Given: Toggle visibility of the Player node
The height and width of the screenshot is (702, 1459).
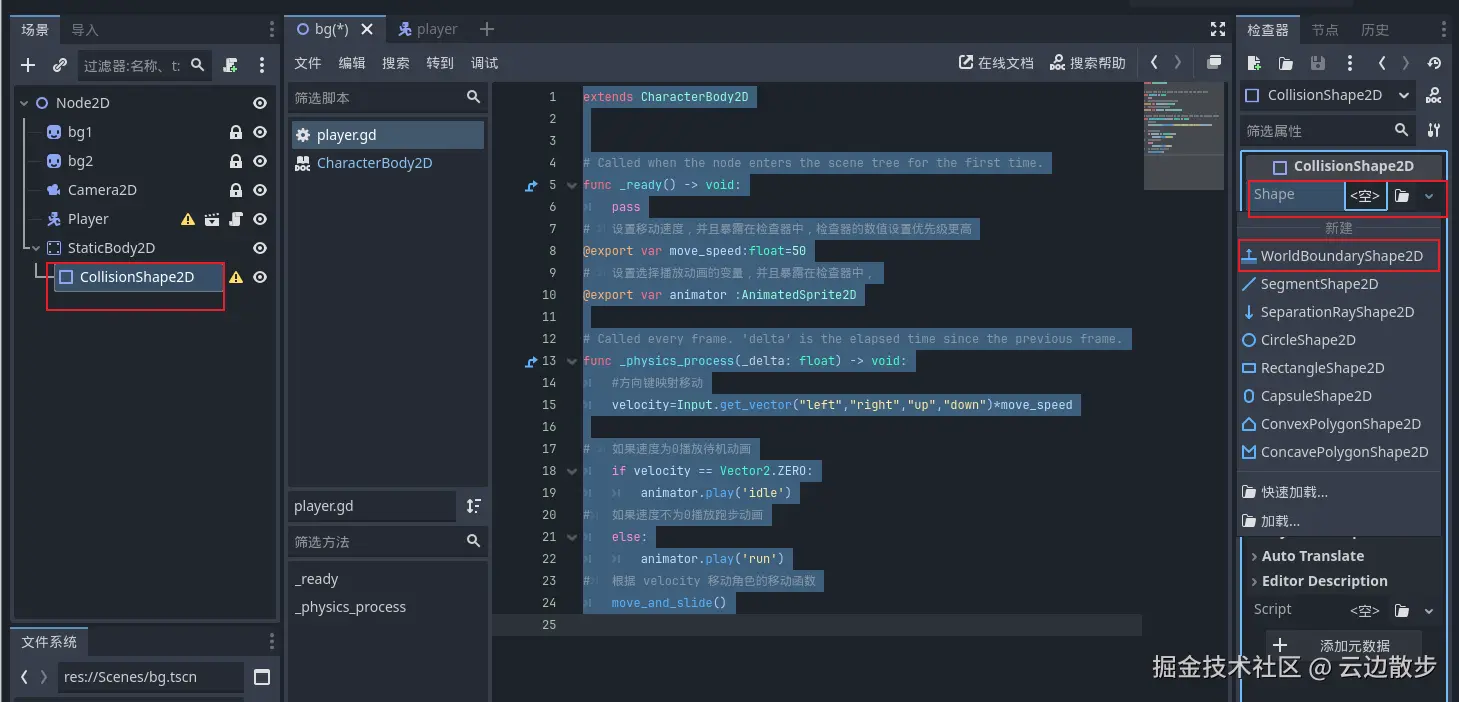Looking at the screenshot, I should tap(260, 219).
